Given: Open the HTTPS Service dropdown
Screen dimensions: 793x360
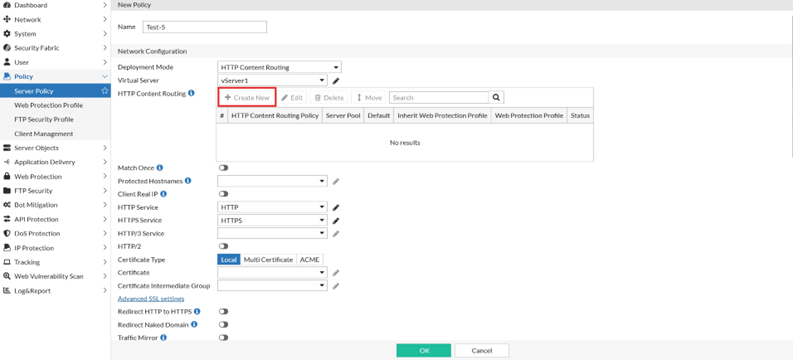Looking at the screenshot, I should (x=273, y=220).
